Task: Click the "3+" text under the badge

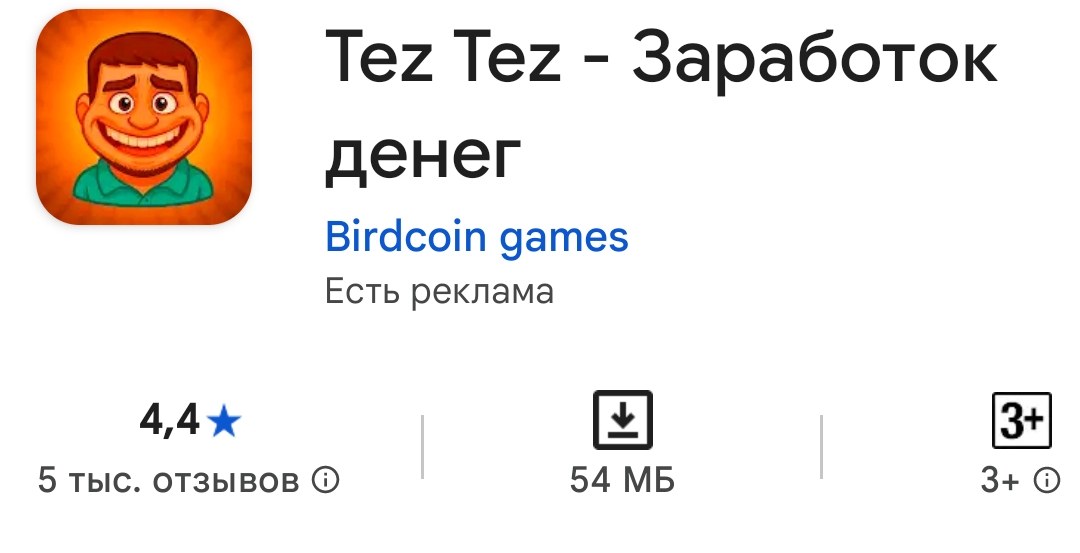Action: point(1000,481)
